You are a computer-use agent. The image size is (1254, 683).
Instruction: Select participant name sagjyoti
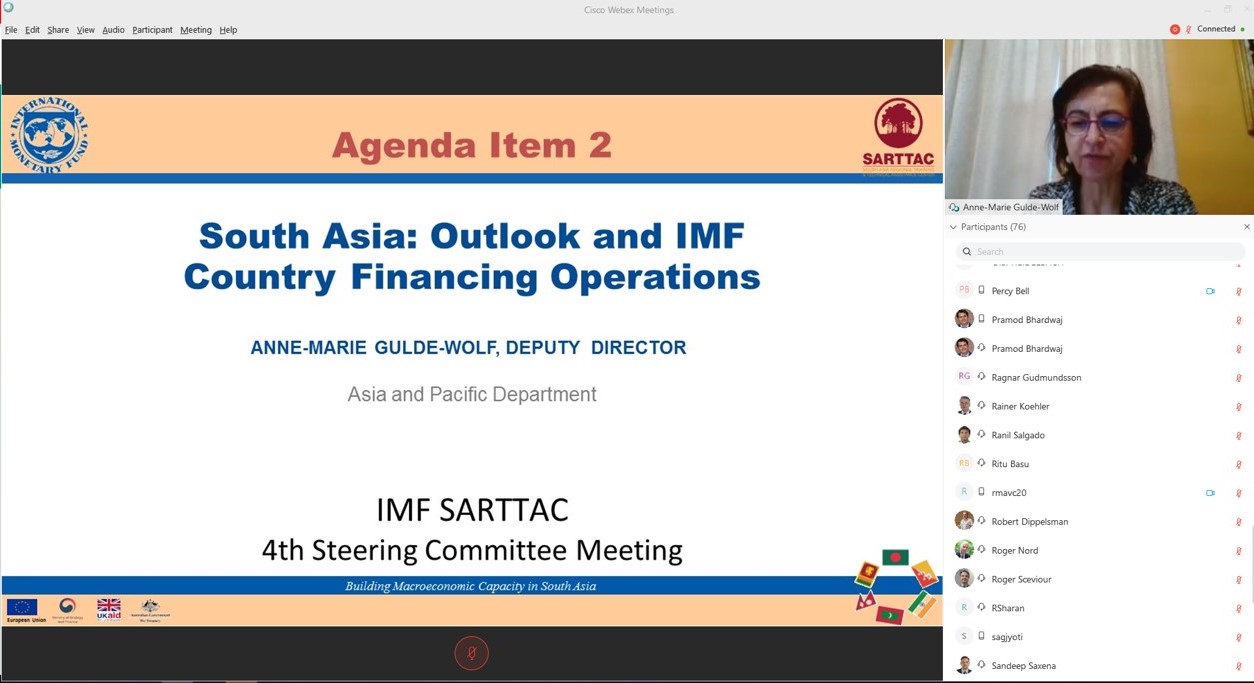coord(1007,637)
